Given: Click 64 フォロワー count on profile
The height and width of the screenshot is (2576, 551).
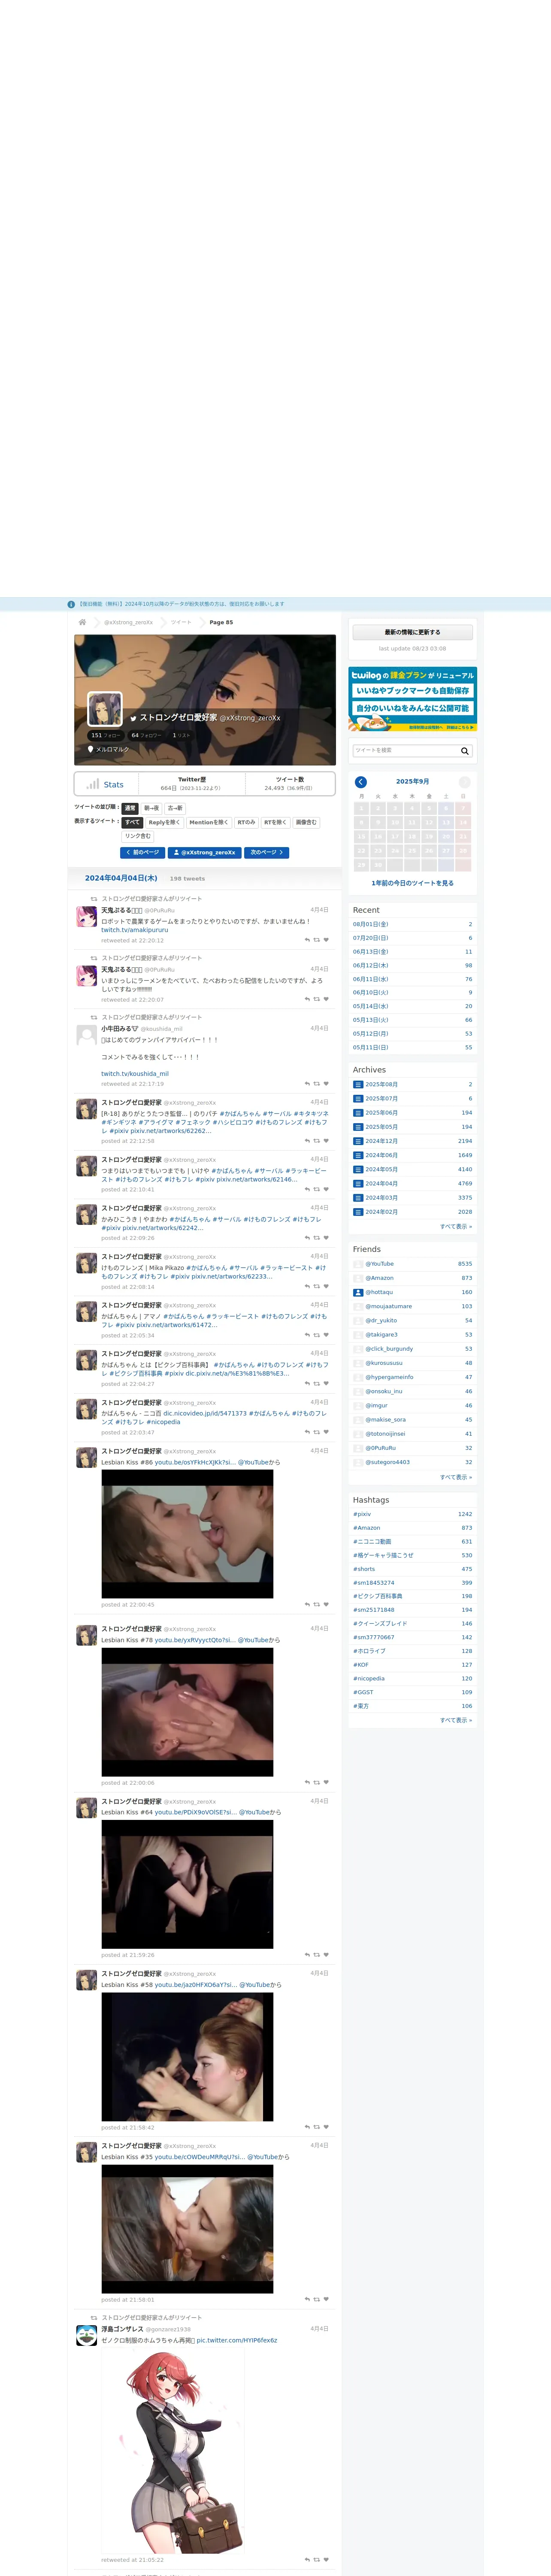Looking at the screenshot, I should (146, 735).
